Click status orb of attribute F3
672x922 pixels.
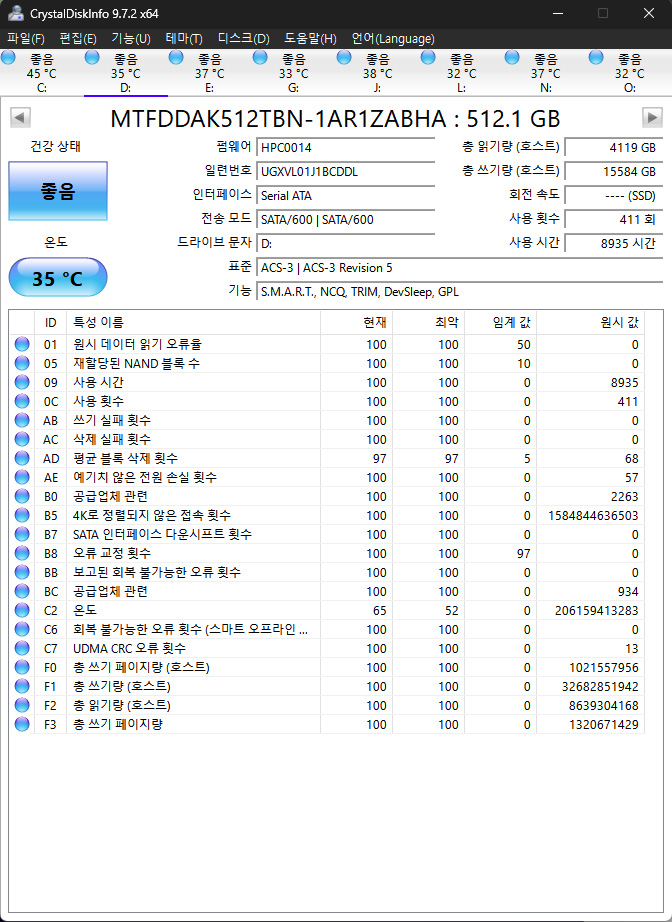pyautogui.click(x=22, y=724)
